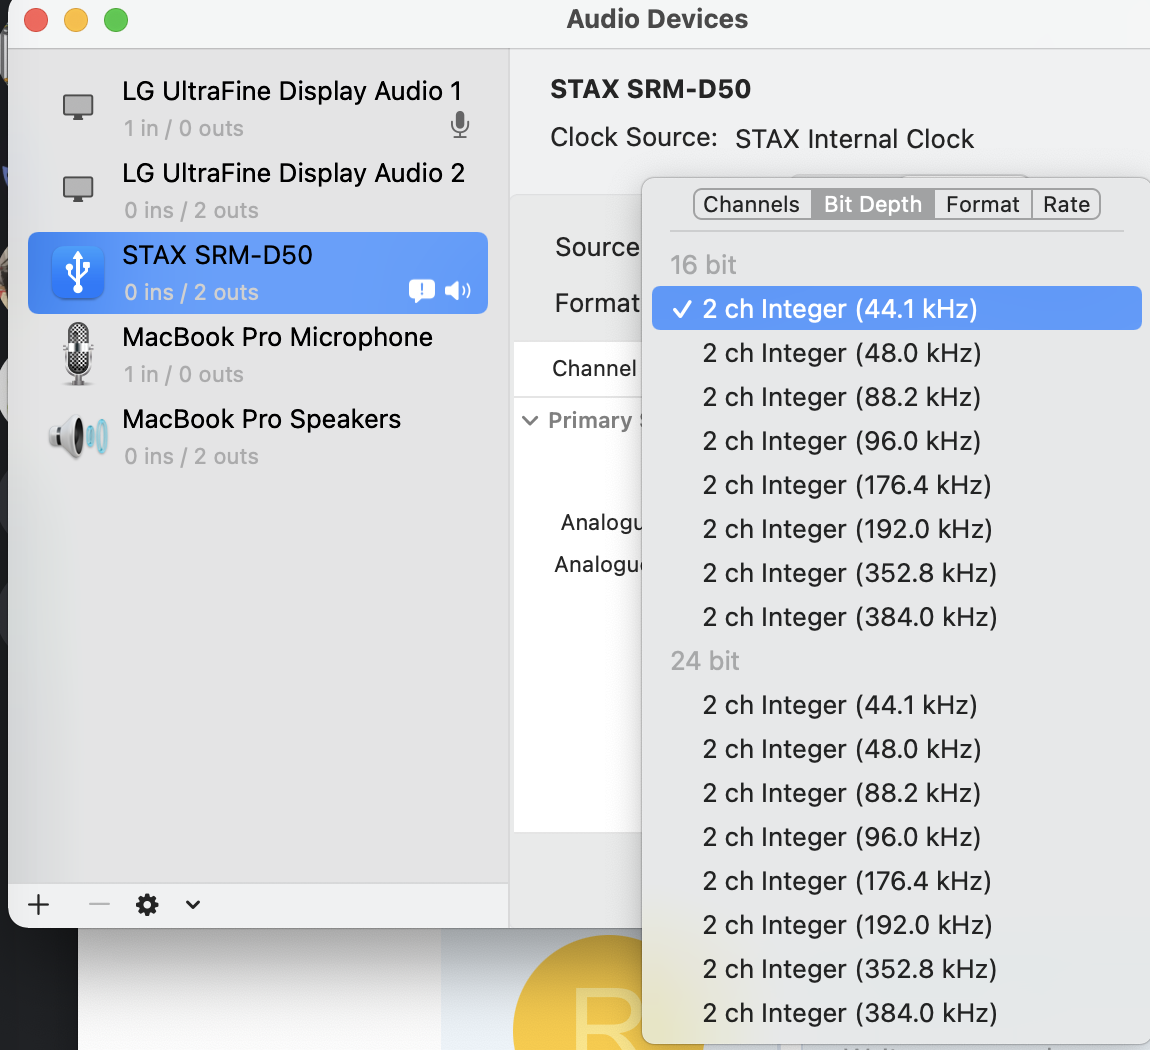Select STAX SRM-D50 device row
The image size is (1150, 1050).
pyautogui.click(x=257, y=273)
